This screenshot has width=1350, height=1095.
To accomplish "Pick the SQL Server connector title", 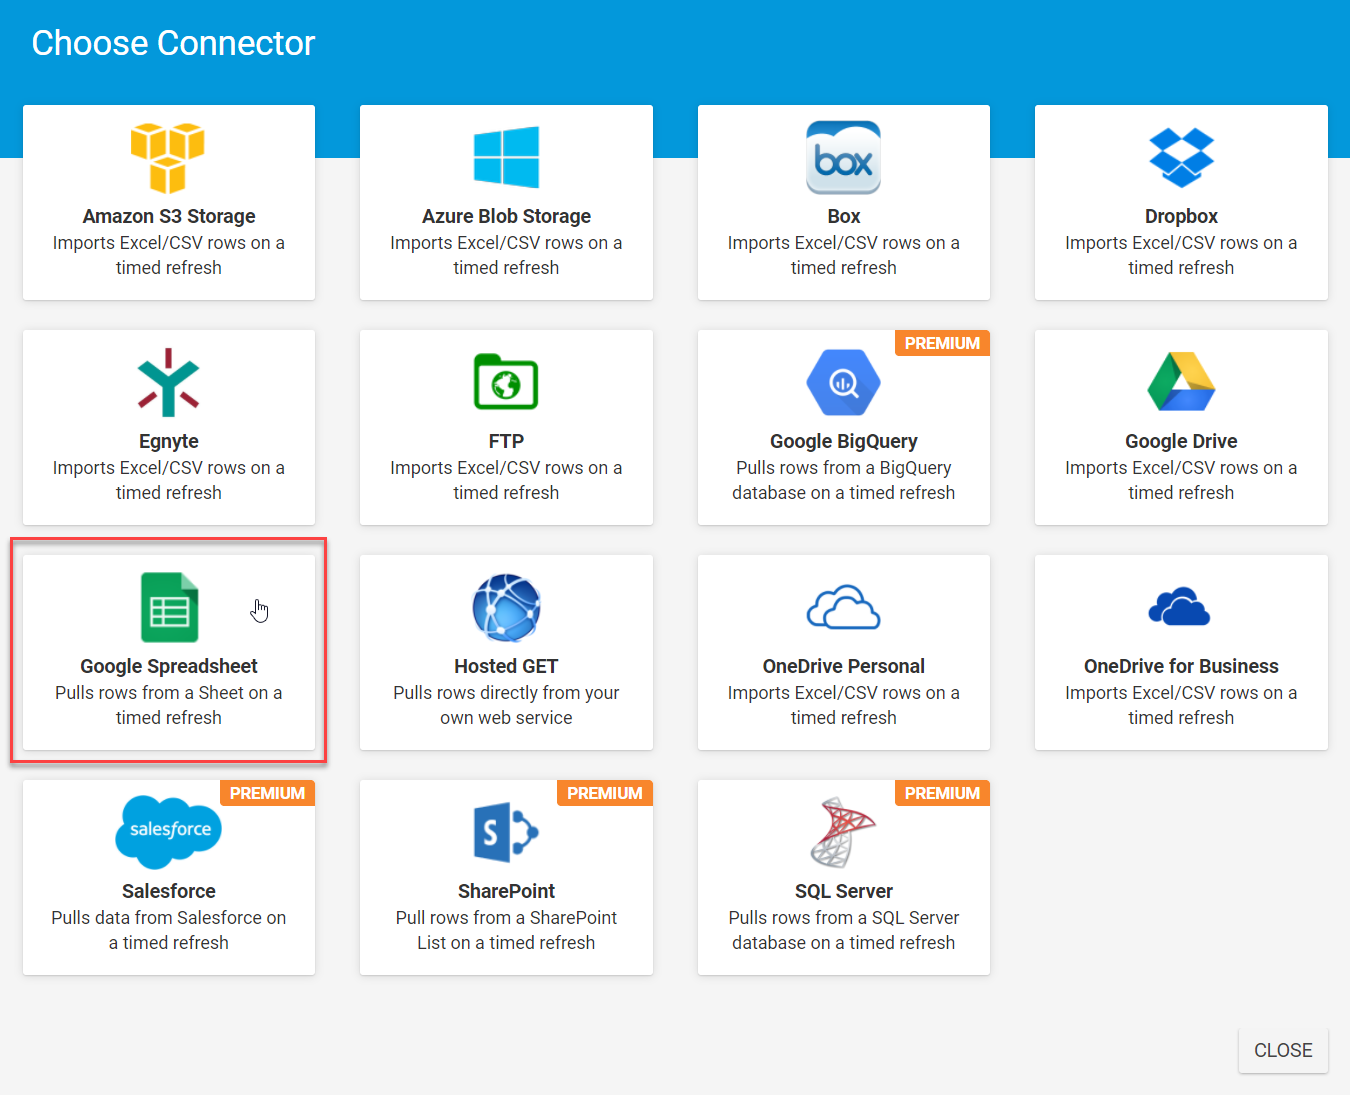I will point(844,891).
